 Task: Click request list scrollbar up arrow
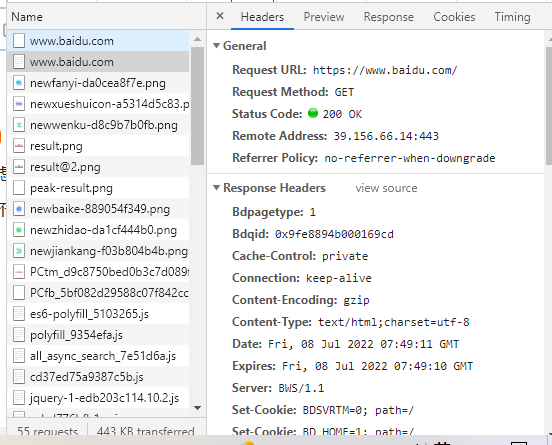click(x=197, y=39)
